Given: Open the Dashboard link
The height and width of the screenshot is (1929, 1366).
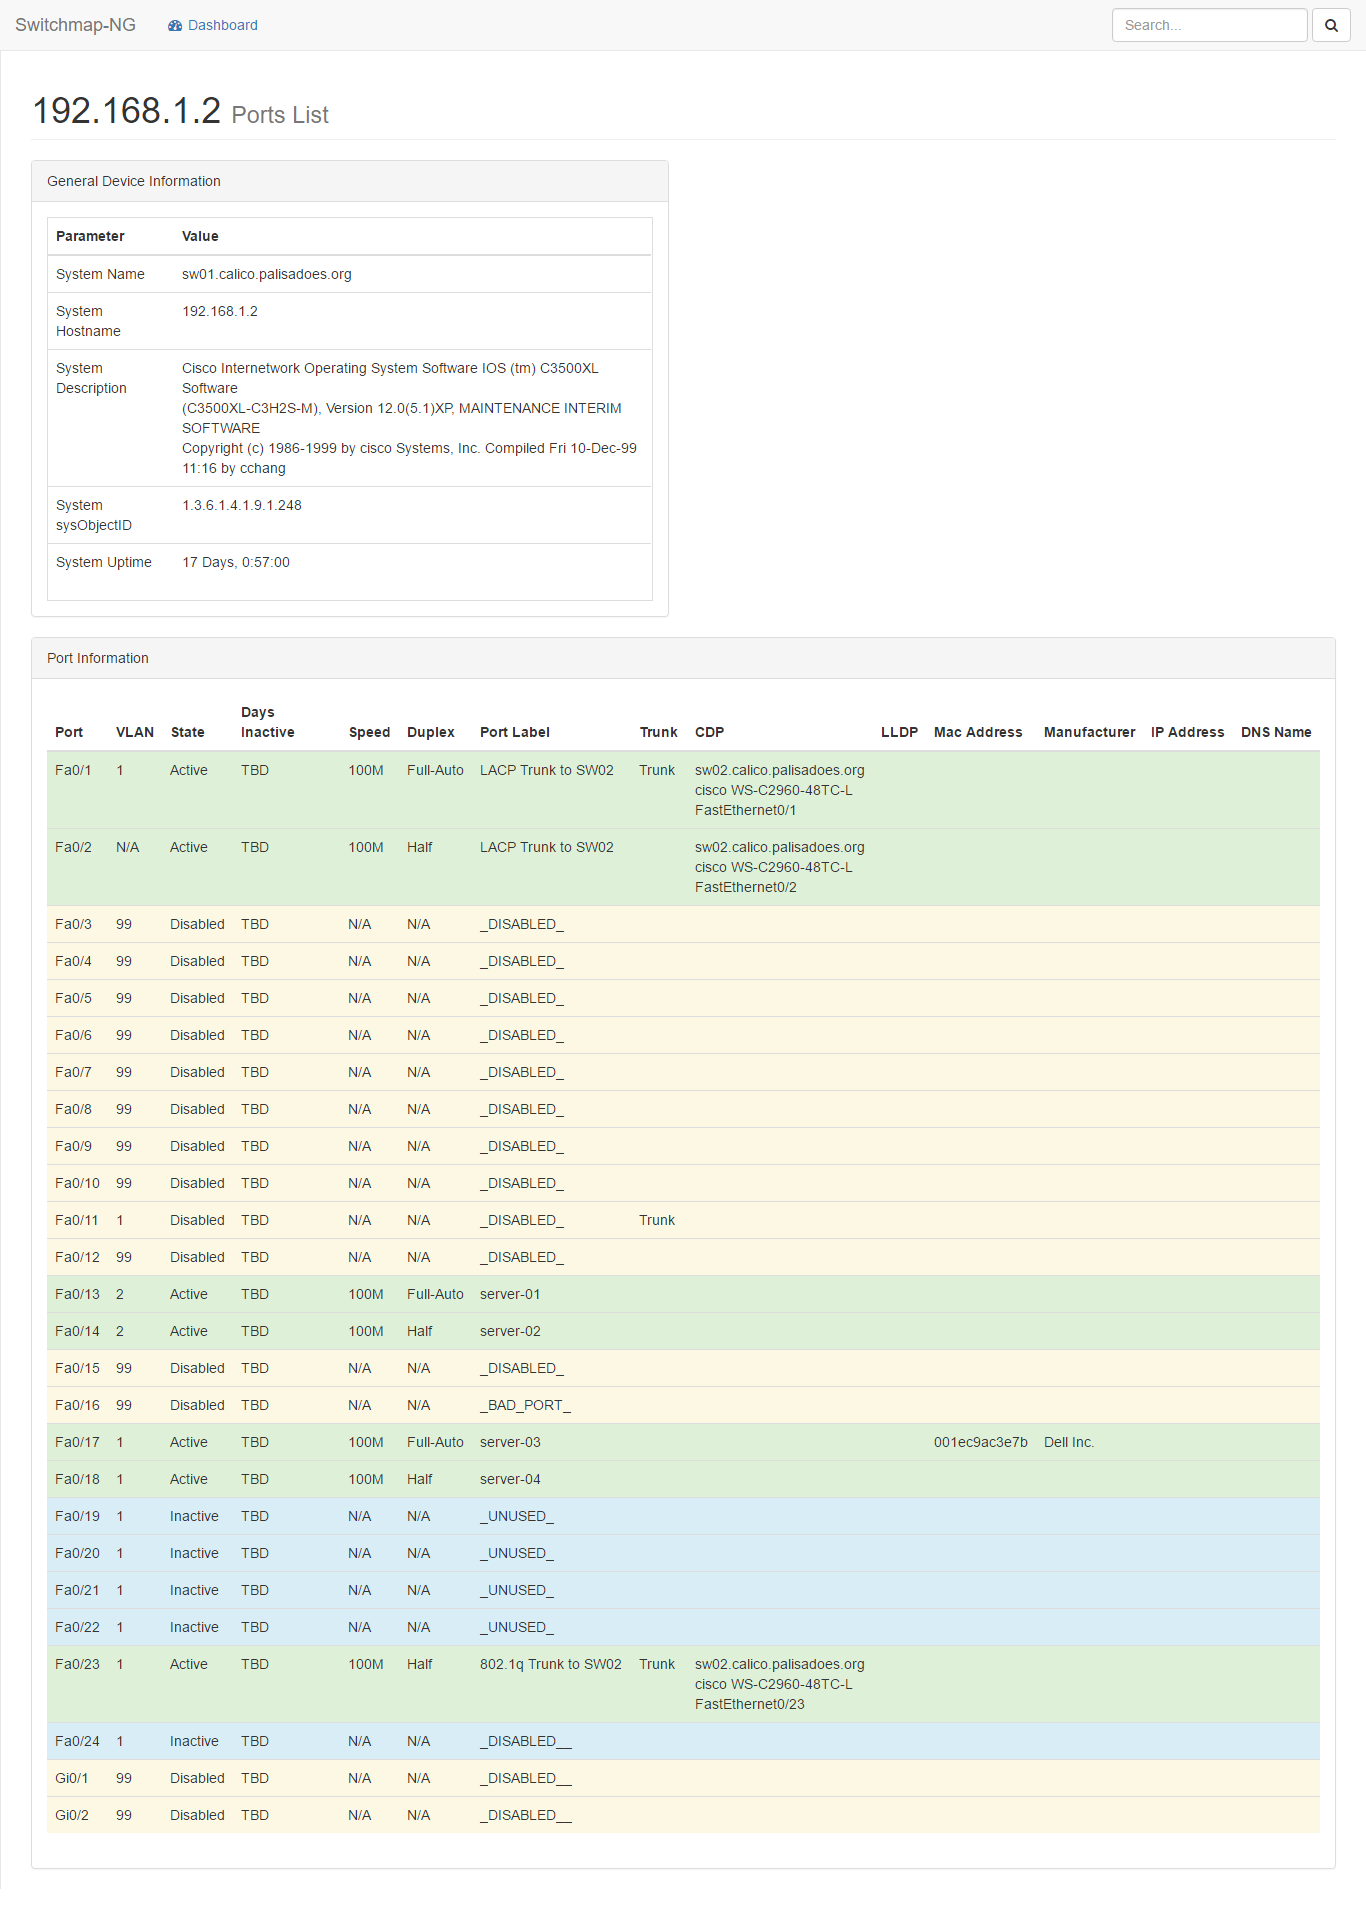Looking at the screenshot, I should 213,25.
